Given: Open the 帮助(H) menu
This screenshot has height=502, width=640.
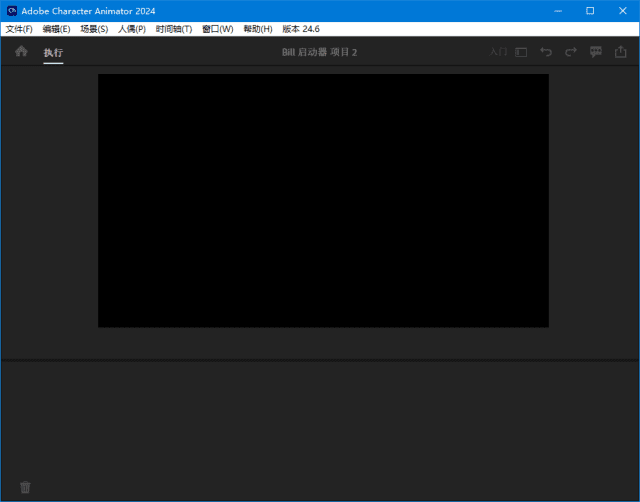Looking at the screenshot, I should pos(258,29).
